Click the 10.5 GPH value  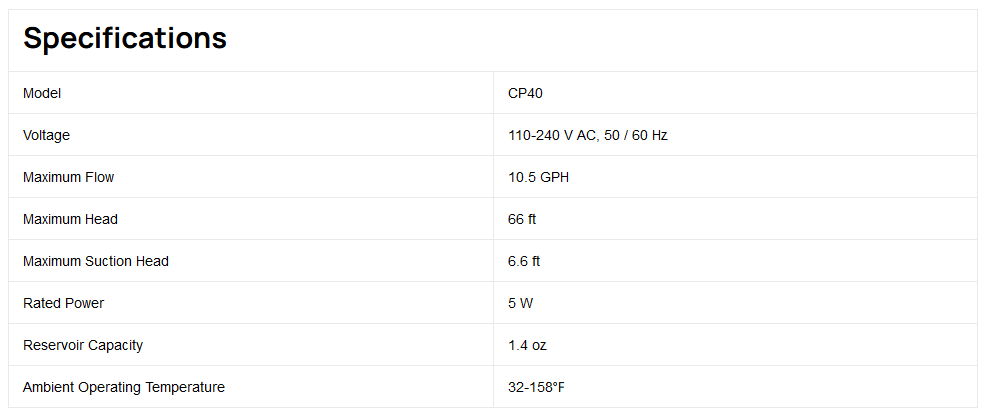539,177
